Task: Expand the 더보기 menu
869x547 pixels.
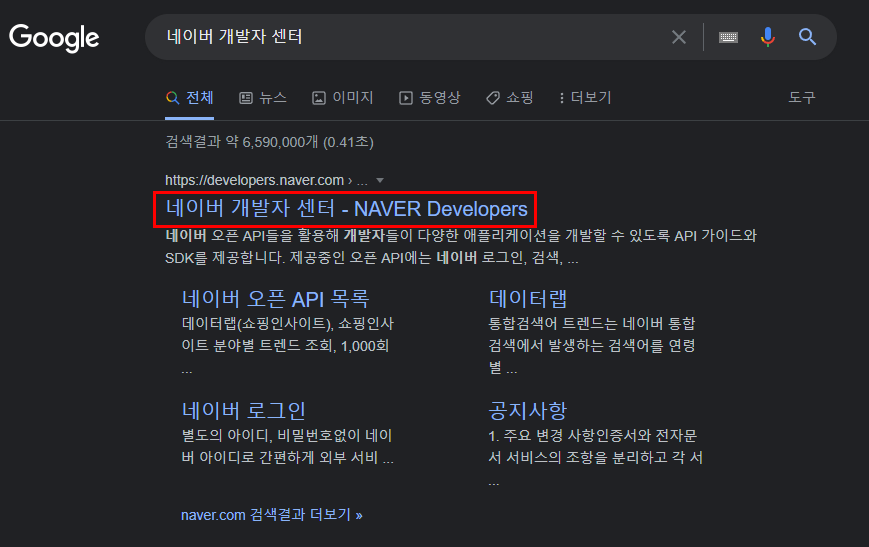Action: point(585,98)
